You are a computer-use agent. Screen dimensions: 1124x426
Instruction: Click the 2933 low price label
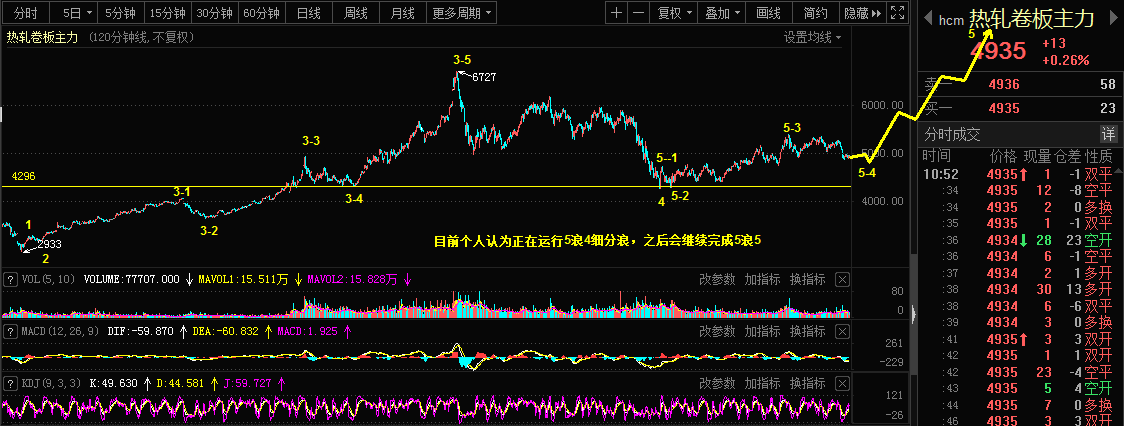[x=48, y=244]
